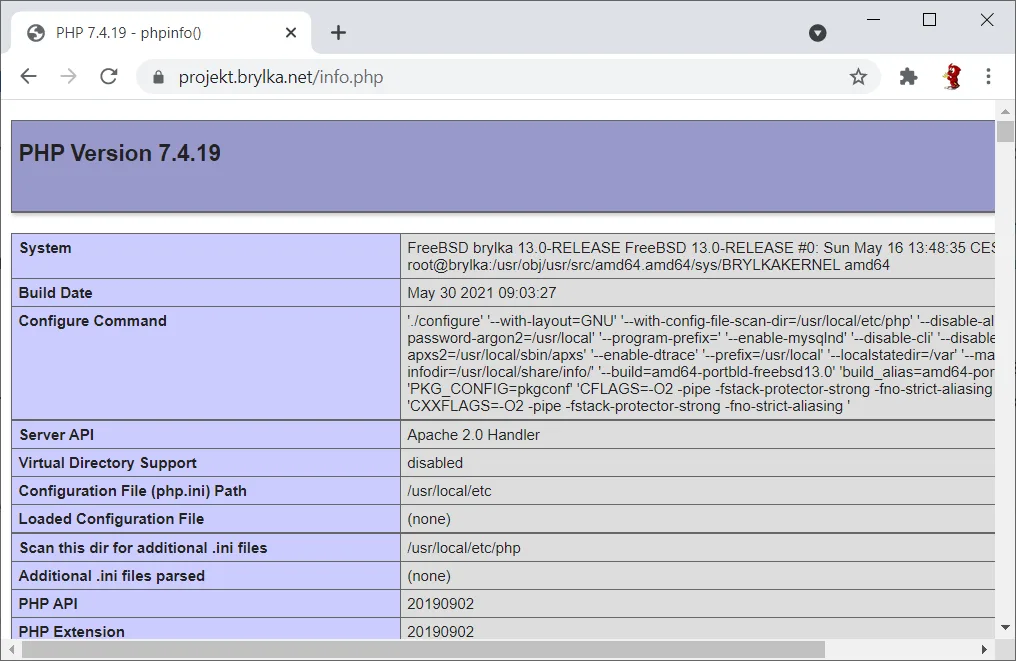Click the disabled value
The width and height of the screenshot is (1016, 661).
coord(435,463)
